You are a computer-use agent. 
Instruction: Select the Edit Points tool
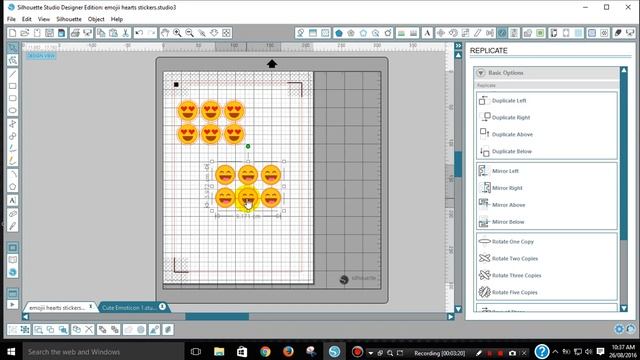[13, 60]
